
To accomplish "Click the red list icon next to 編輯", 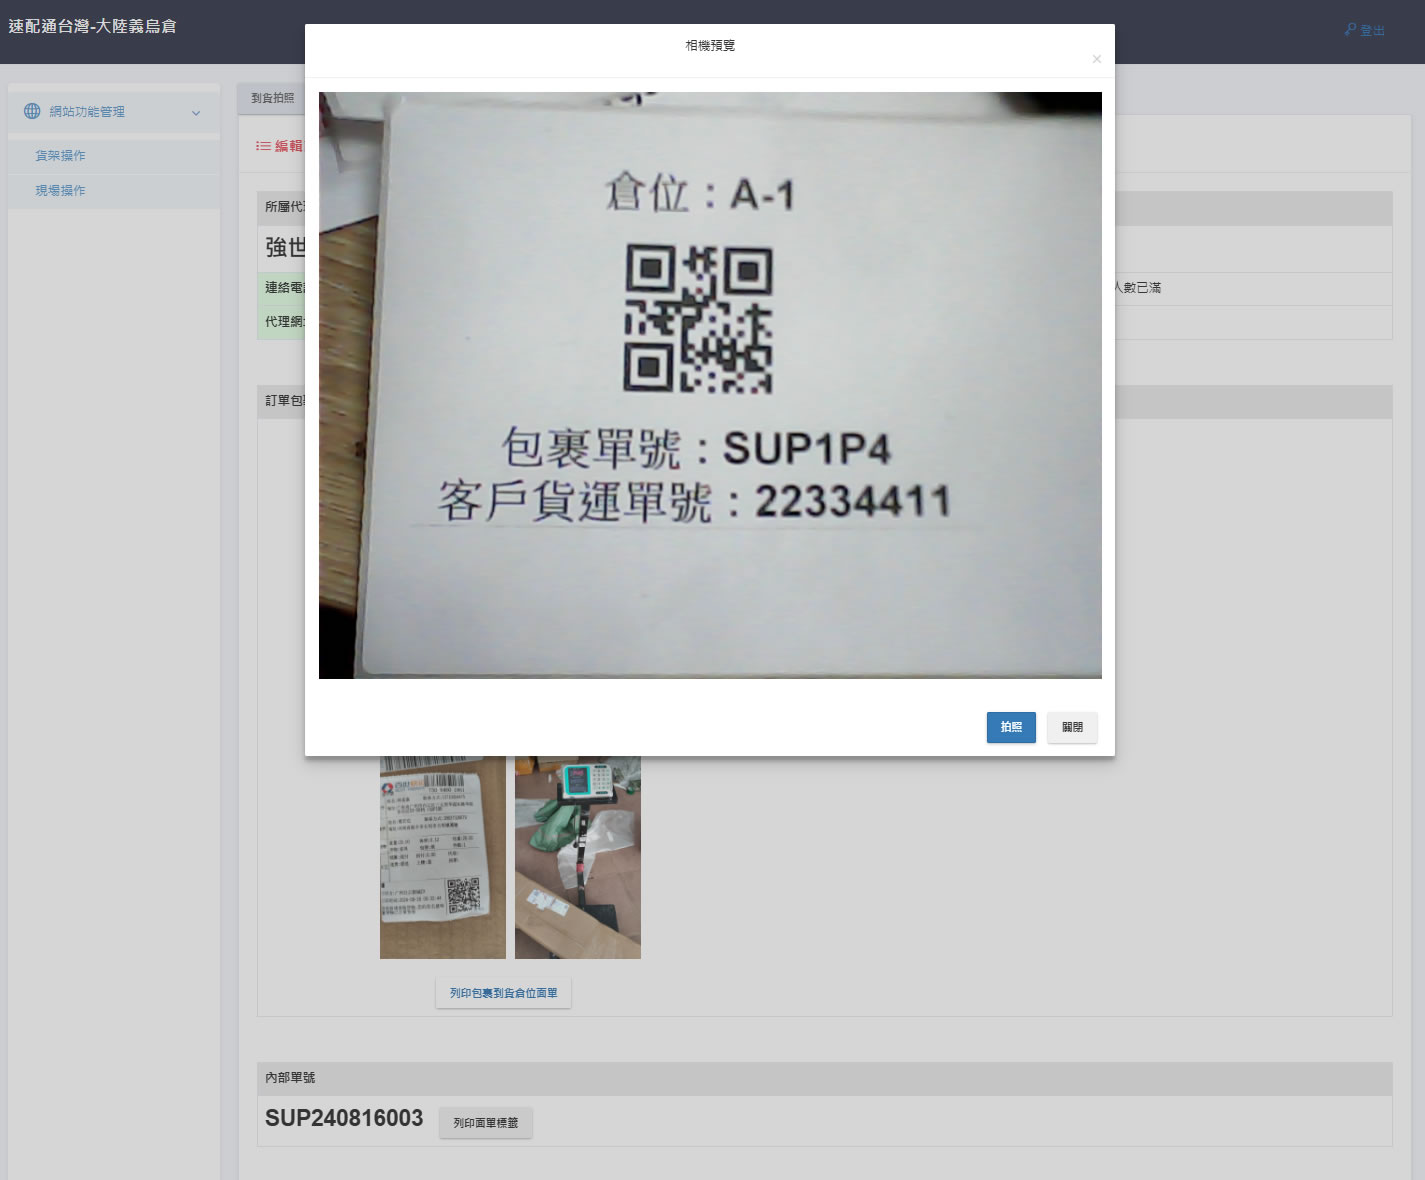I will pos(262,146).
